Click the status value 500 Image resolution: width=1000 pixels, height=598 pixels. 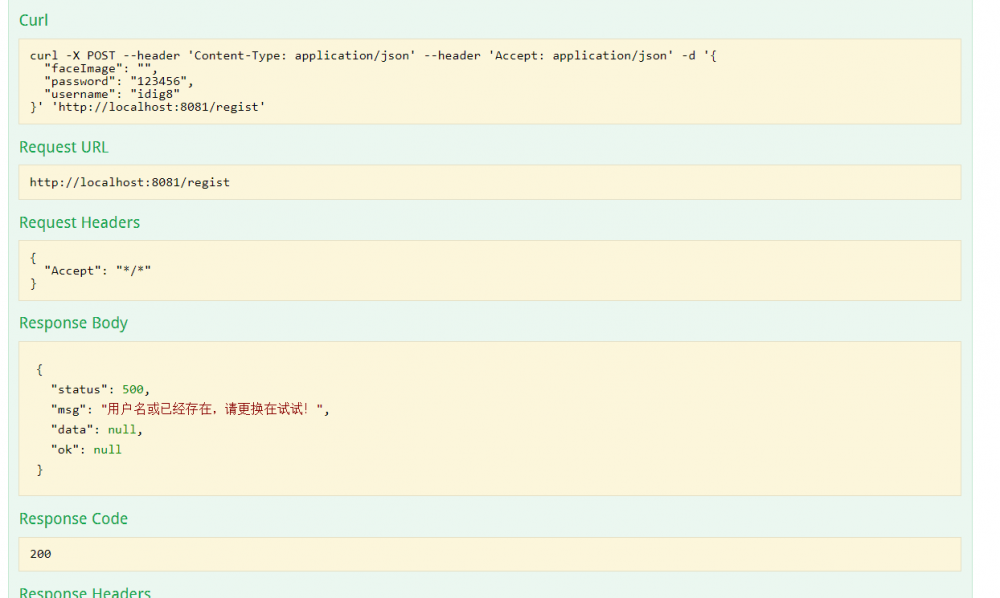point(133,389)
